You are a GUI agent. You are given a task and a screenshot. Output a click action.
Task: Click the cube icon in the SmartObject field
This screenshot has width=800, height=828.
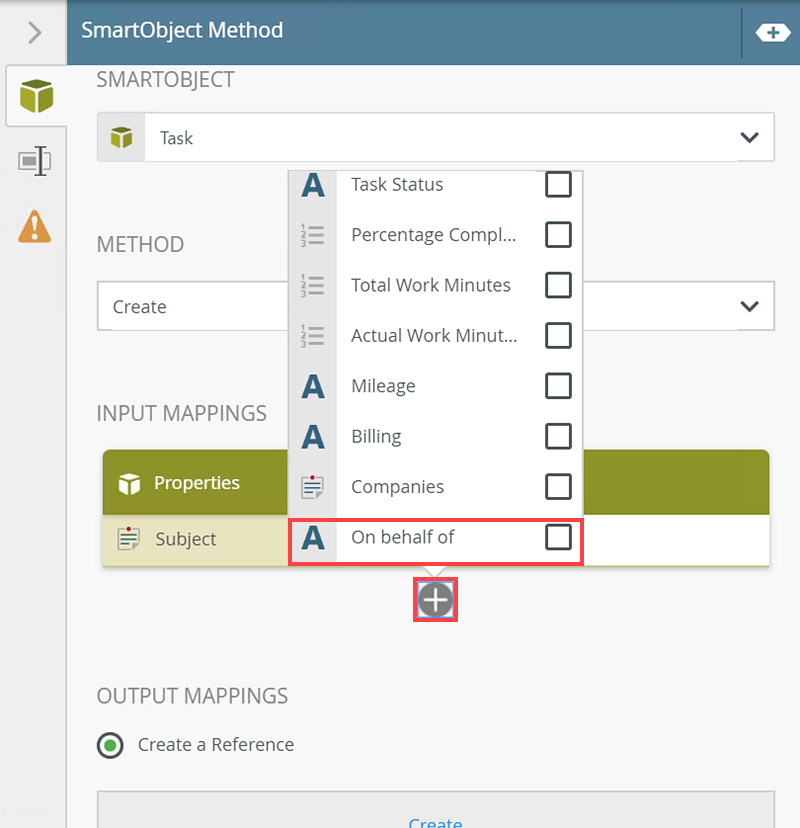click(x=122, y=138)
